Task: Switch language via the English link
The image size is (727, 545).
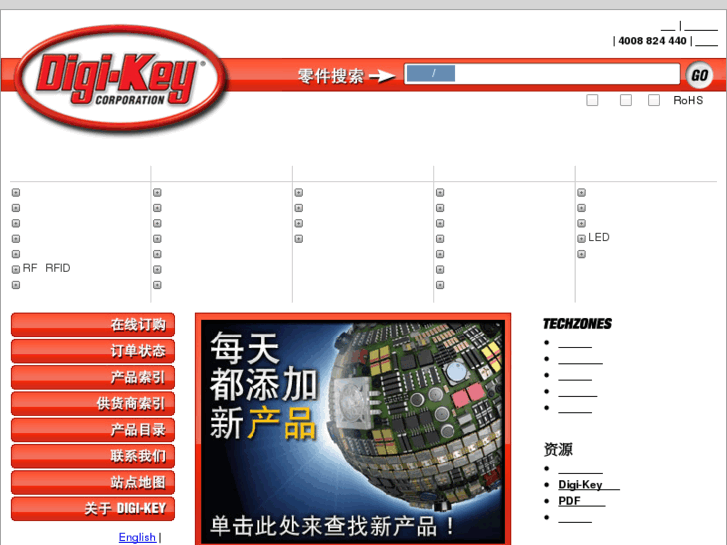Action: (x=137, y=537)
